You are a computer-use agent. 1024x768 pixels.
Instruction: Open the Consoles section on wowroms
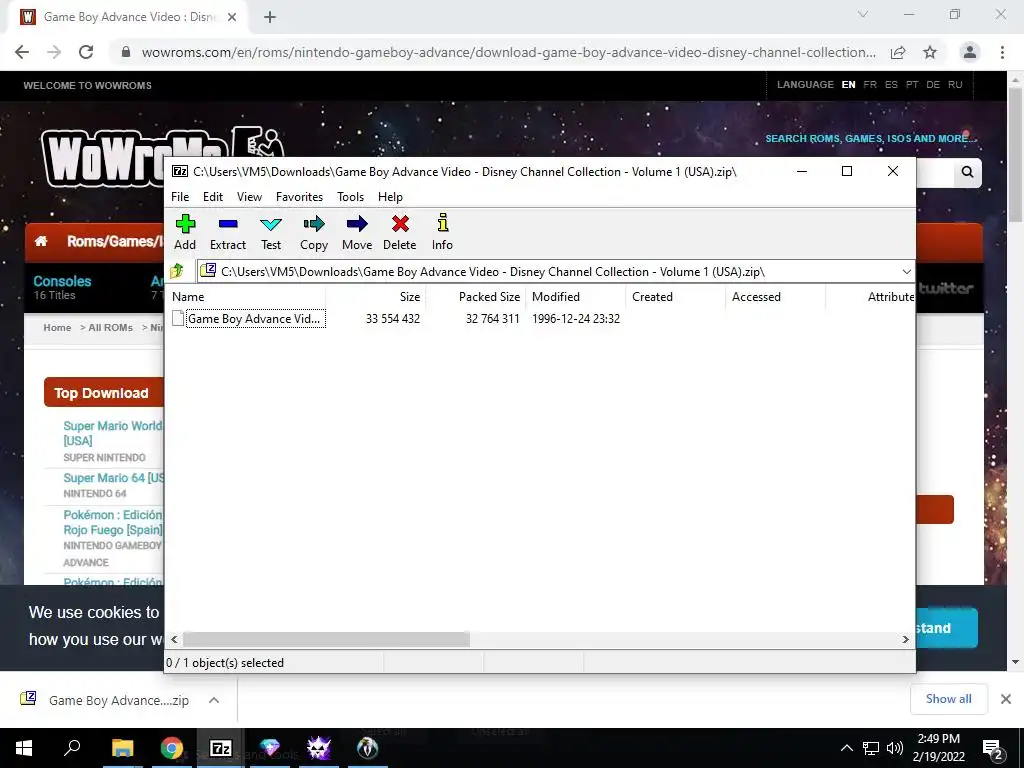62,281
